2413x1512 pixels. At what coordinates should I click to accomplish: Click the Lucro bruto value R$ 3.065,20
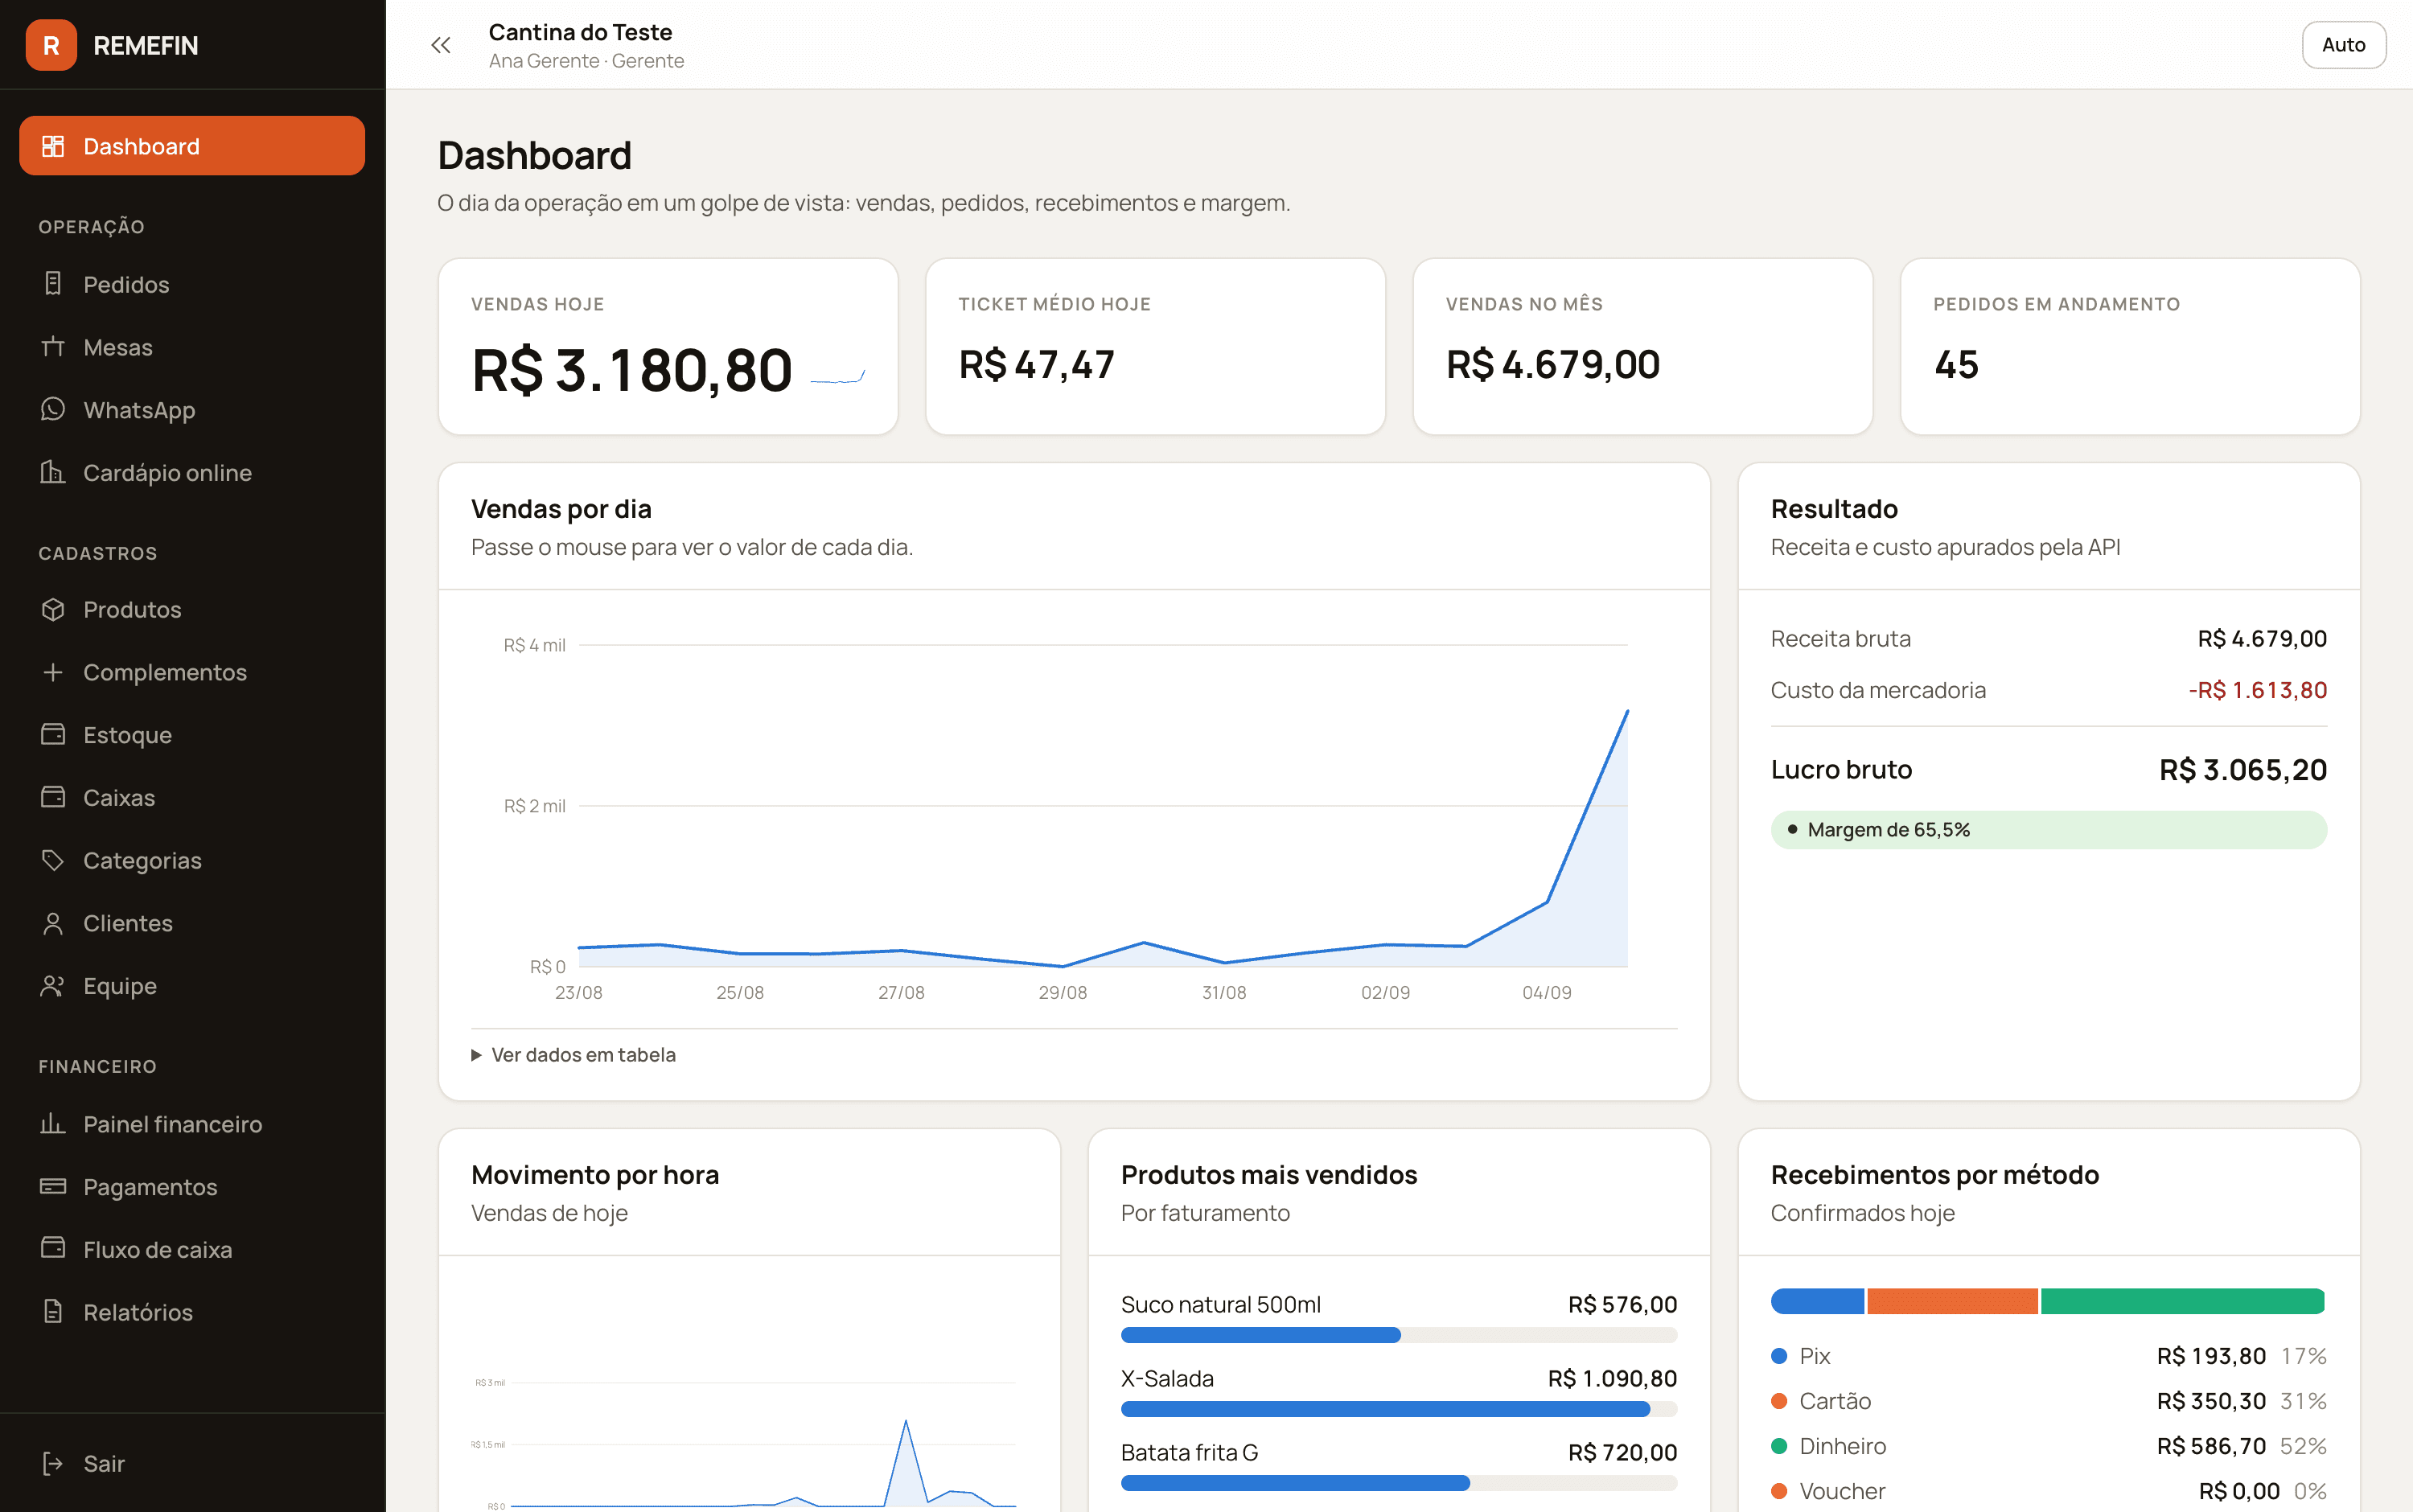click(2242, 770)
